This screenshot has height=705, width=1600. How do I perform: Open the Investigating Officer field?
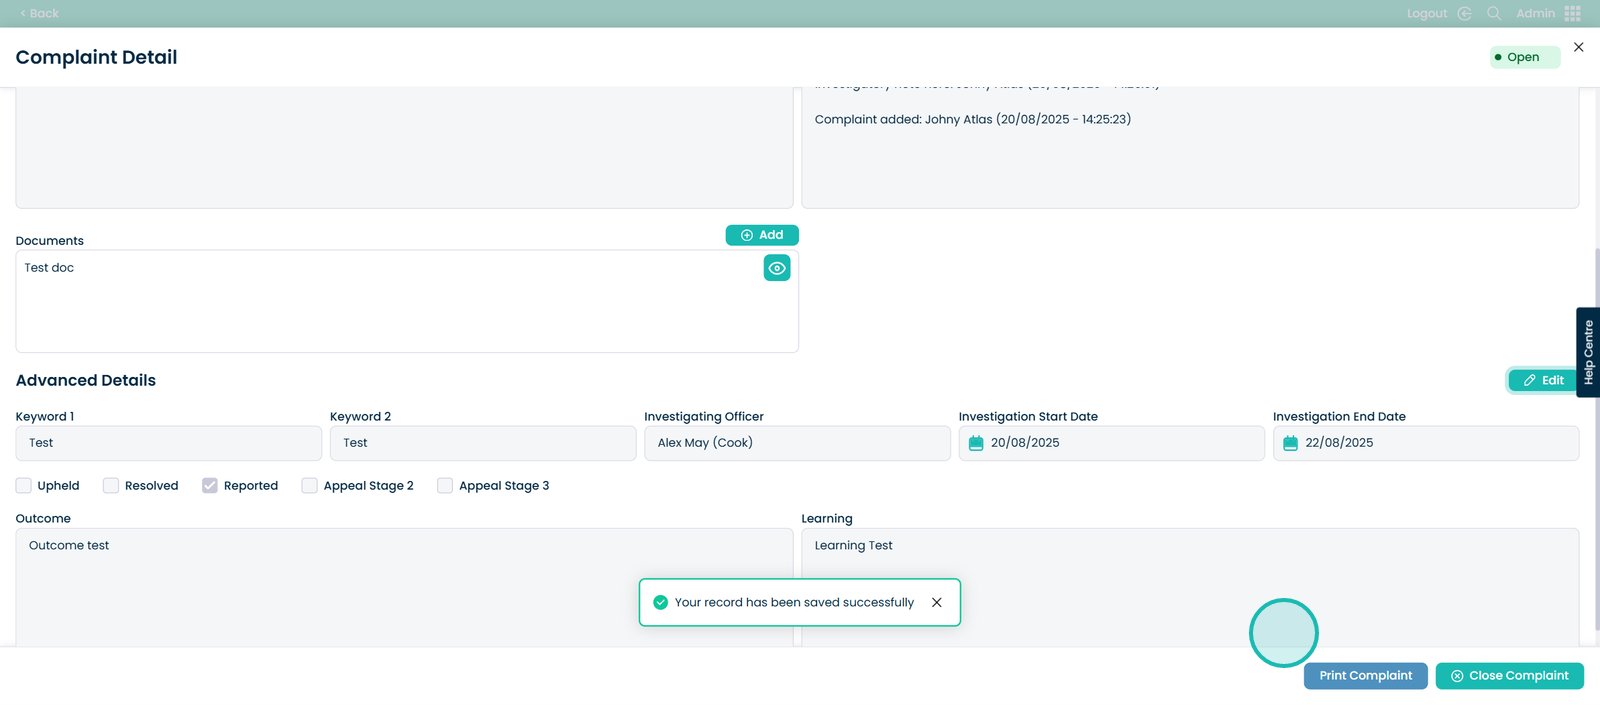point(796,443)
